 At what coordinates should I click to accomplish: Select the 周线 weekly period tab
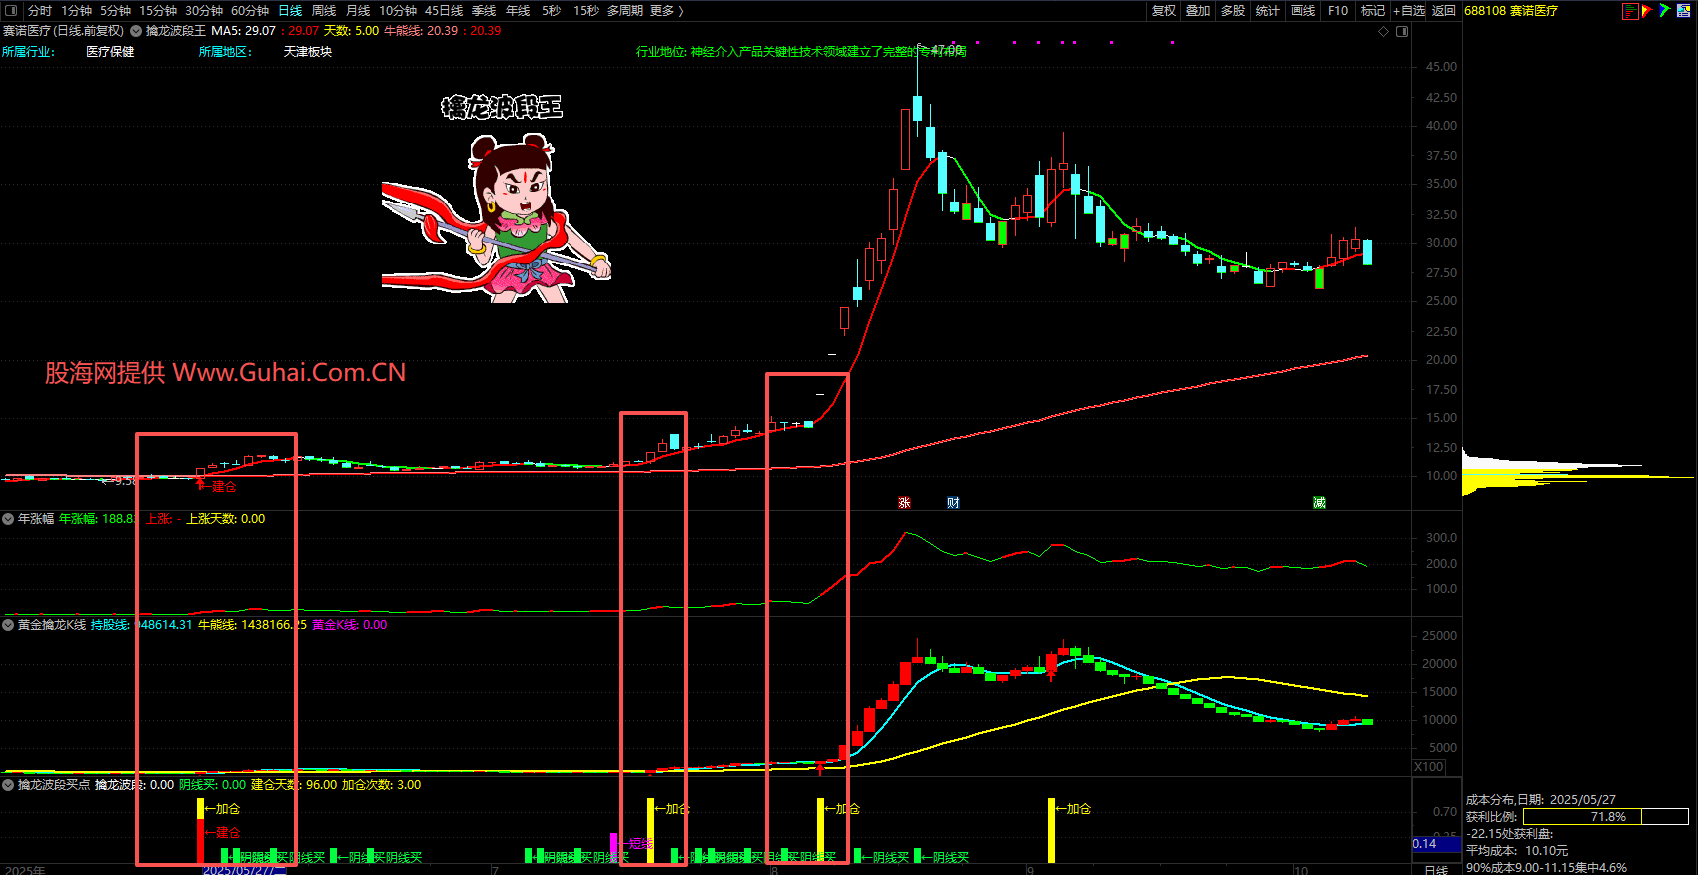click(324, 11)
